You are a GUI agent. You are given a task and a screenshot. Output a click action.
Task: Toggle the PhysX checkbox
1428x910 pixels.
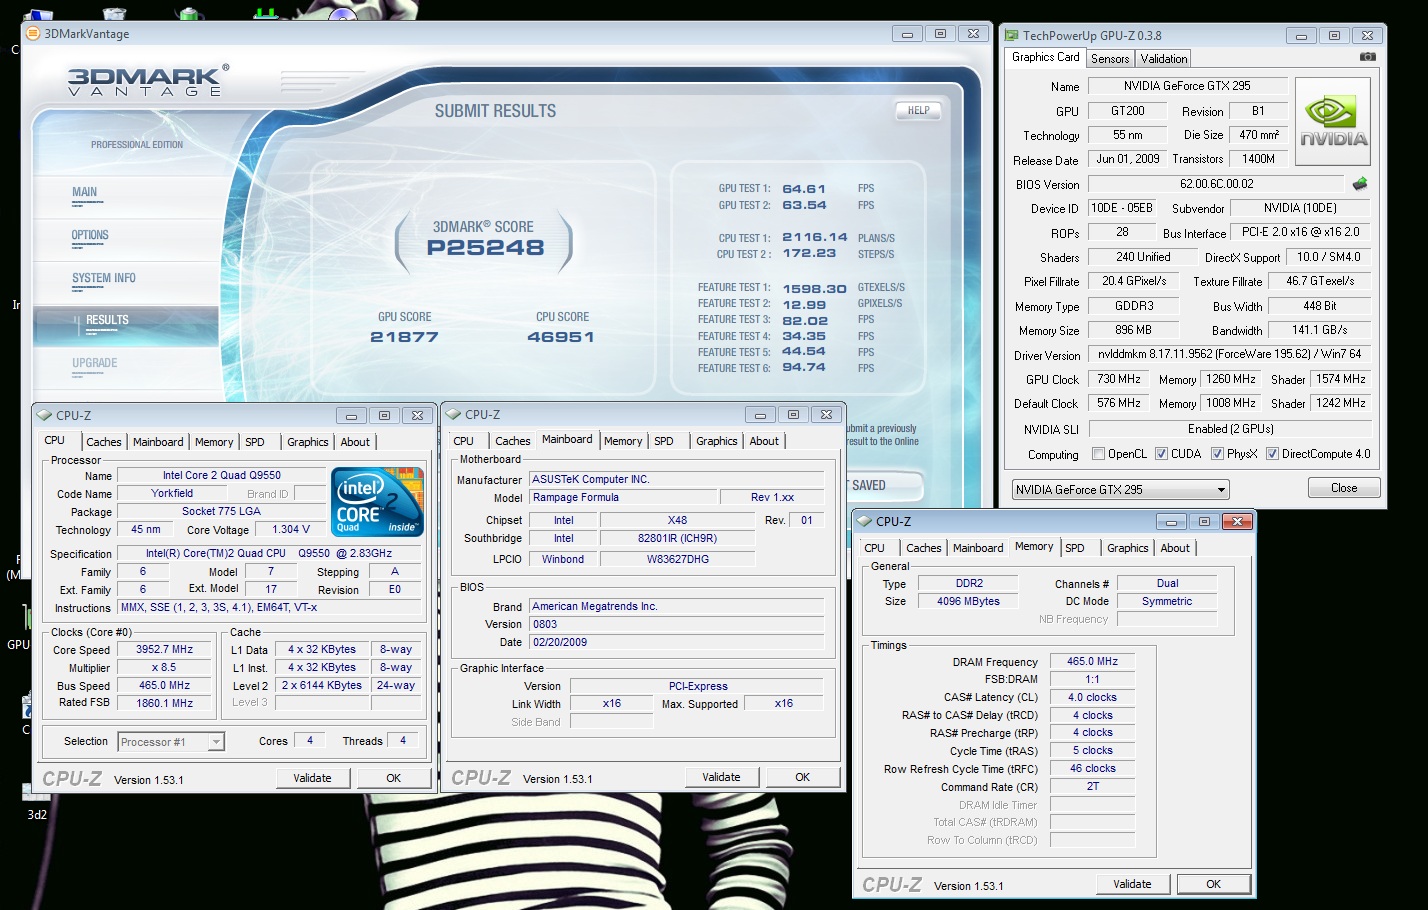tap(1217, 454)
